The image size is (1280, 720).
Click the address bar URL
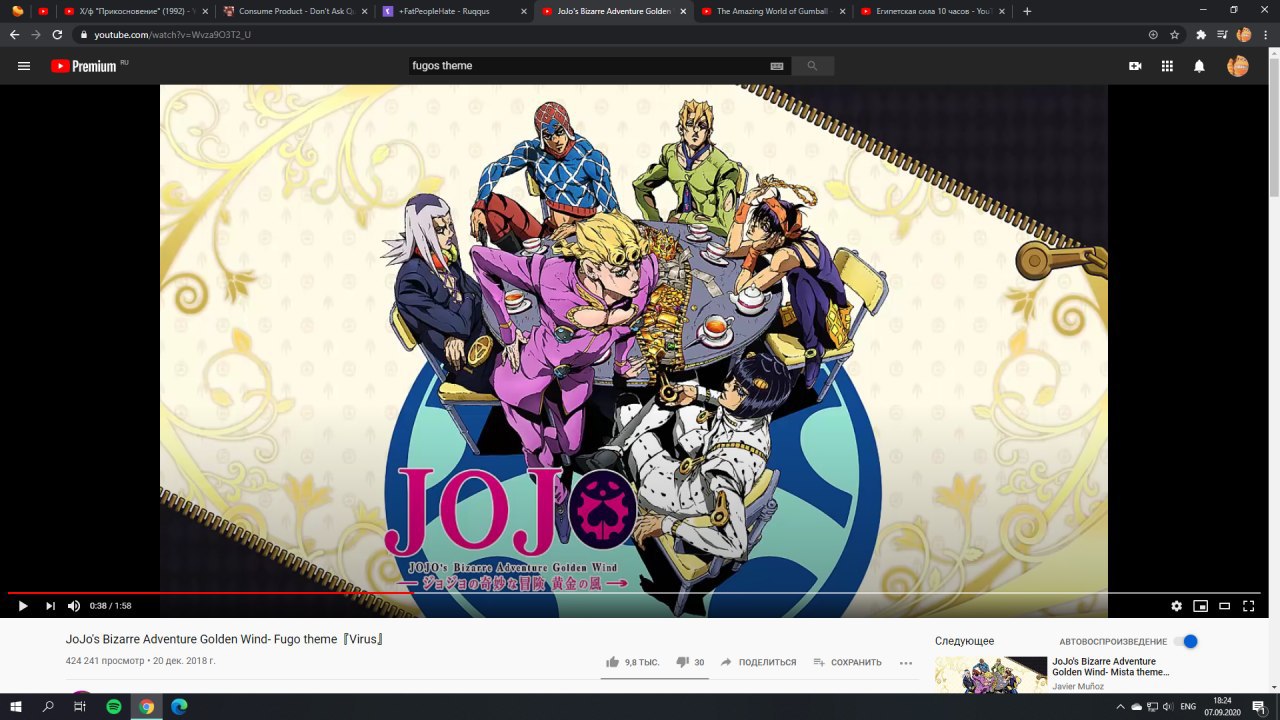(172, 34)
